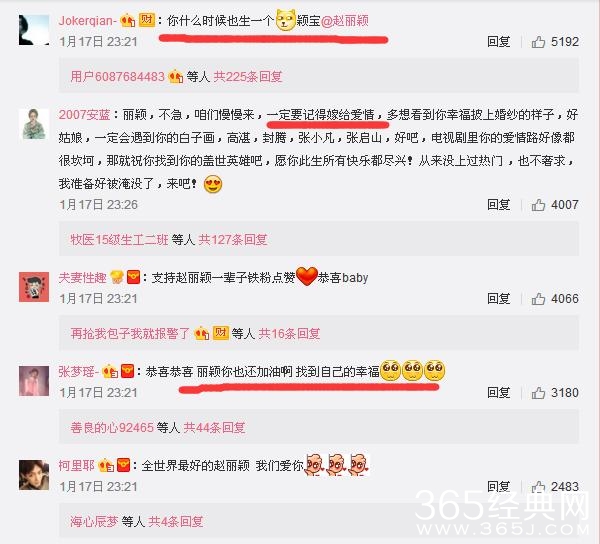Click the red envelope badge beside 柯里耶
The width and height of the screenshot is (600, 544).
[123, 465]
